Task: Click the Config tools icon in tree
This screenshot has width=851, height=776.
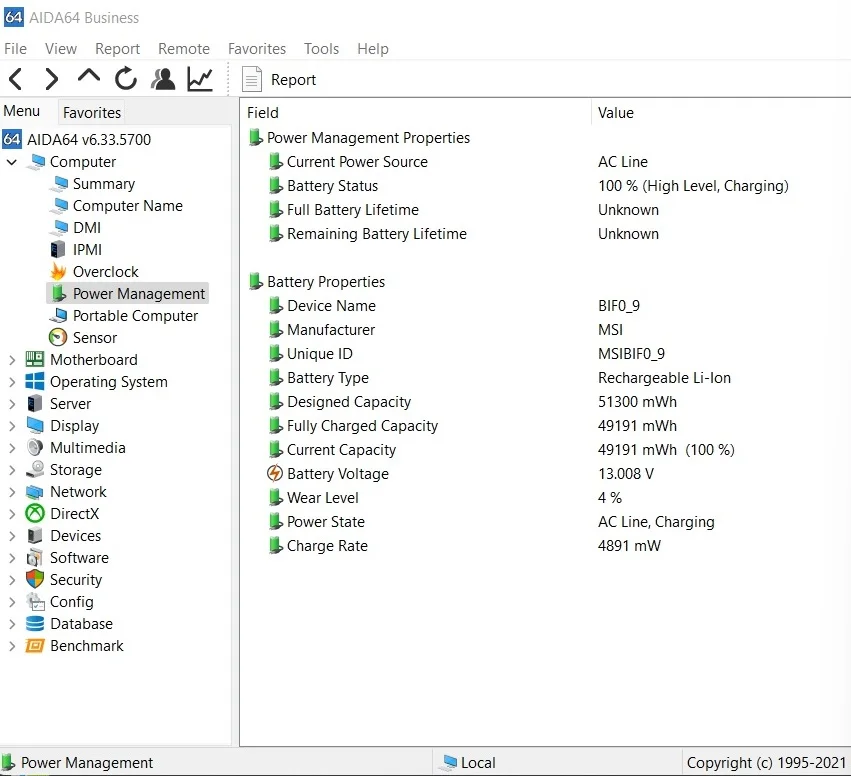Action: coord(35,602)
